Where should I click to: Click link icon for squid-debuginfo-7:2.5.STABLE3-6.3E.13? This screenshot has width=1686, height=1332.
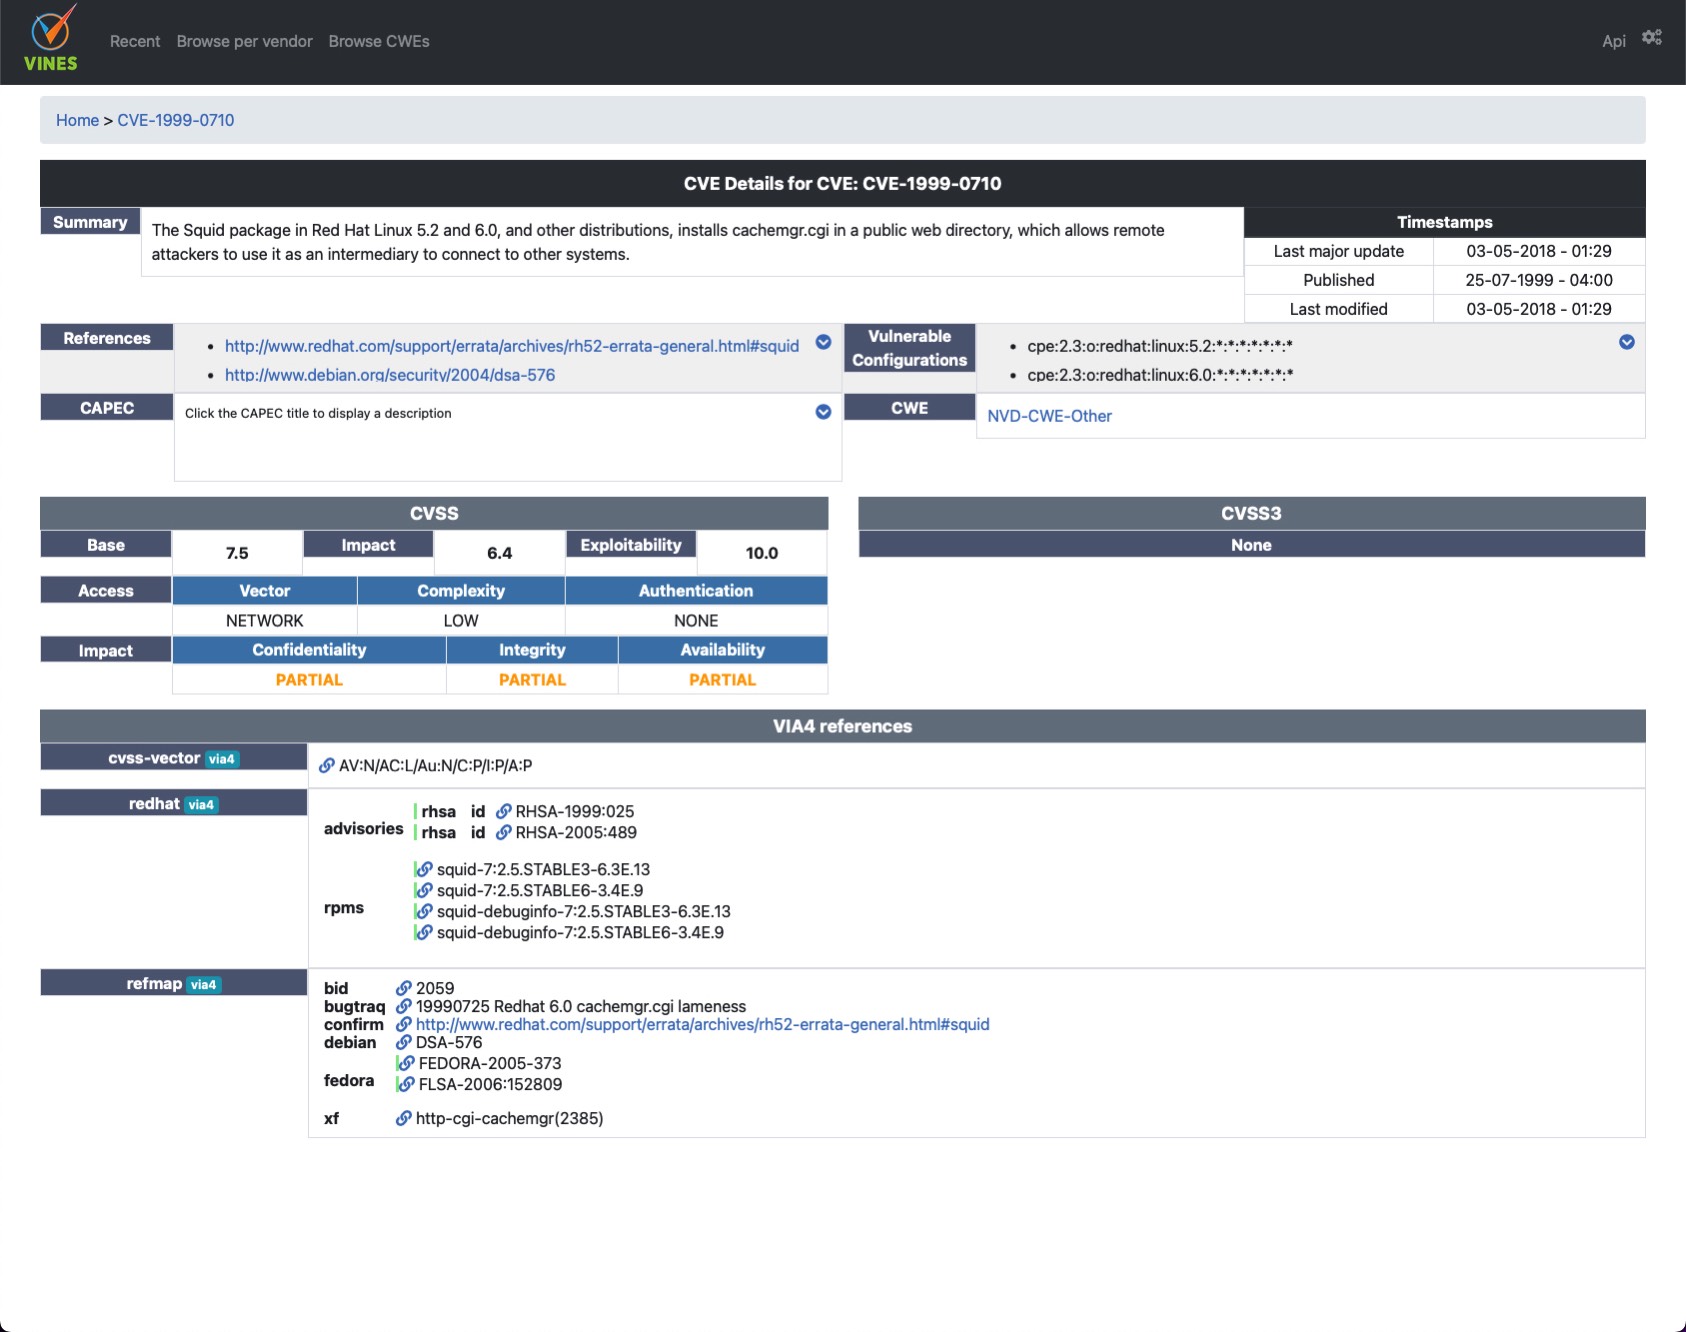pos(425,911)
